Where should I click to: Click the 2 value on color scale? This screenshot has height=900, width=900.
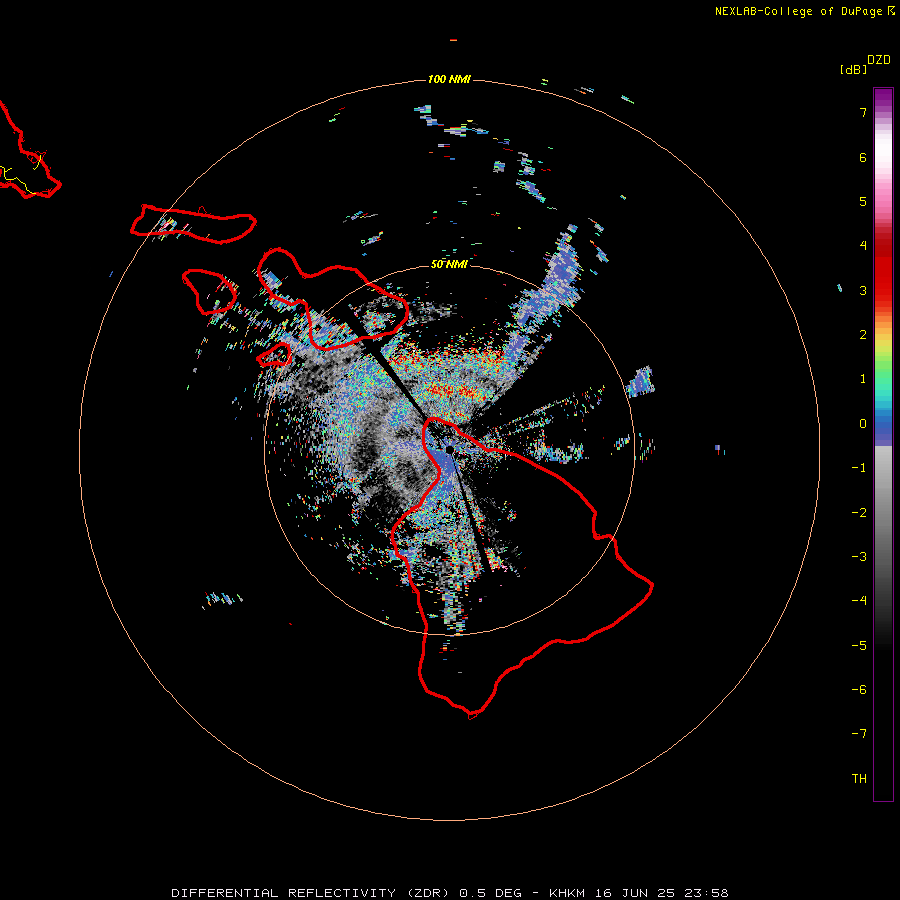click(x=863, y=335)
